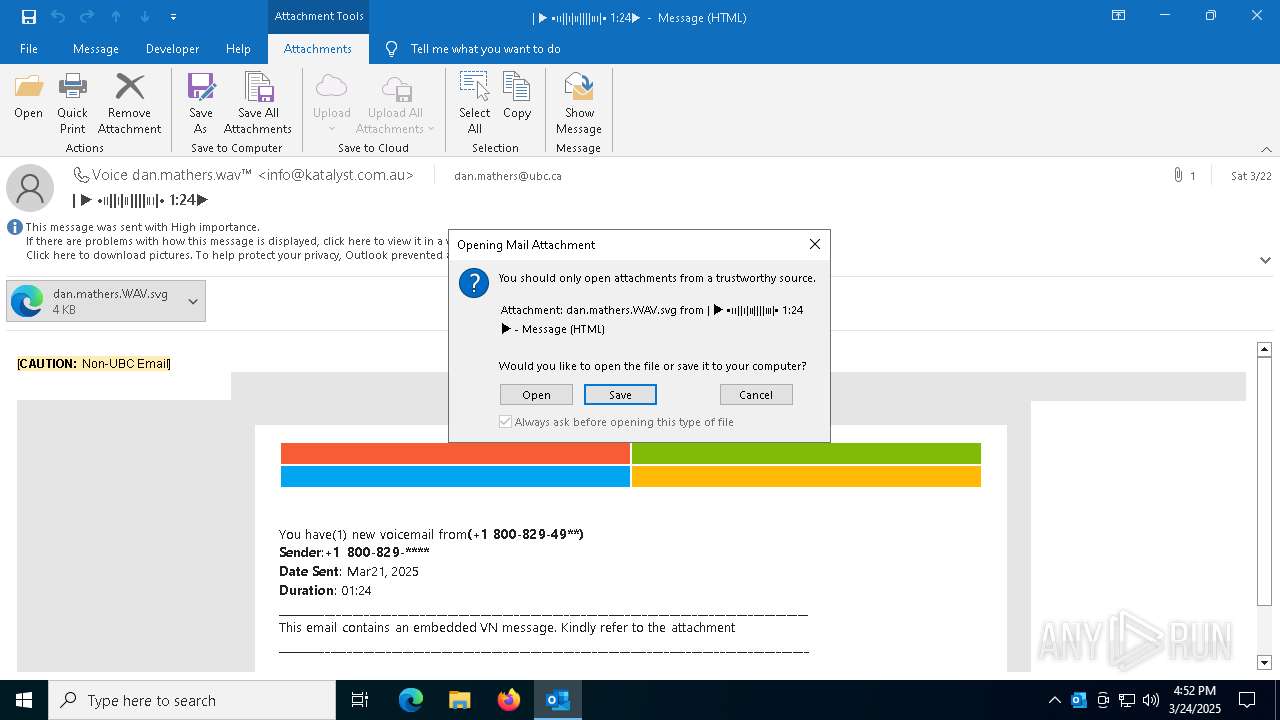Screen dimensions: 1280x720
Task: Click recipient dan.mathers@ubc.ca
Action: pyautogui.click(x=508, y=176)
